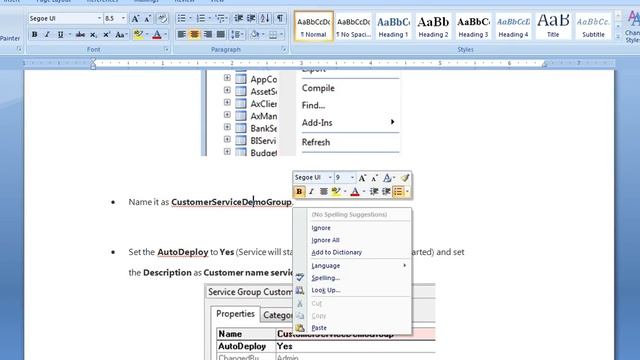640x360 pixels.
Task: Apply Superscript formatting from the ribbon
Action: coord(106,35)
